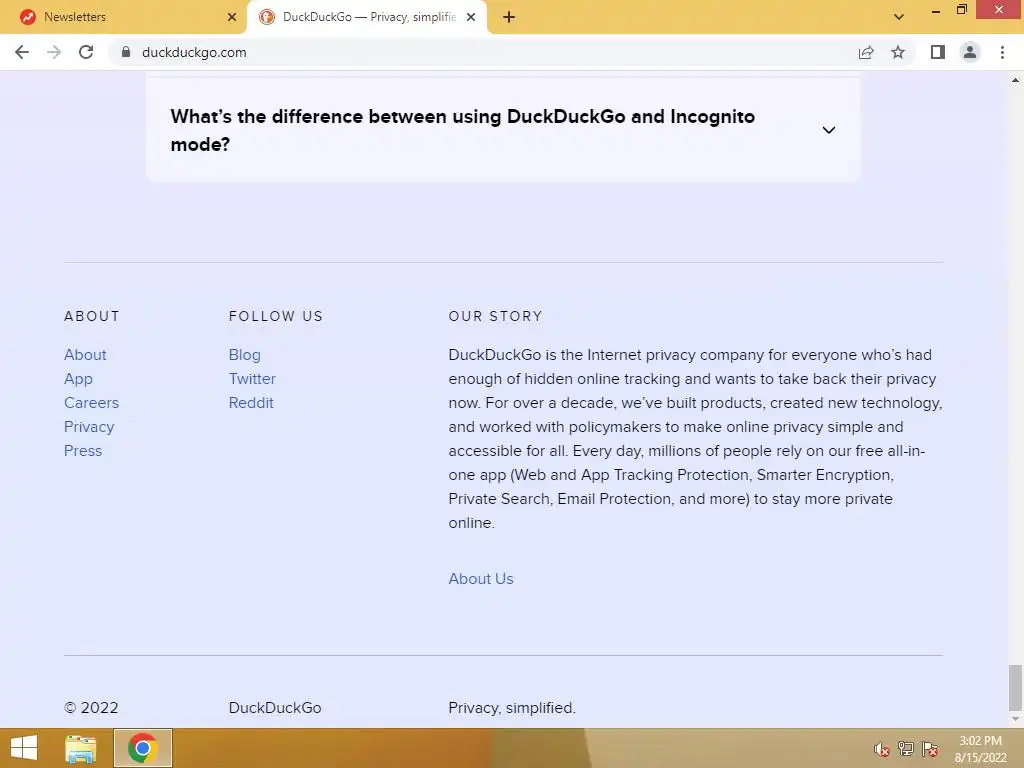Screen dimensions: 1024x768
Task: Toggle Chrome side panel
Action: [x=938, y=52]
